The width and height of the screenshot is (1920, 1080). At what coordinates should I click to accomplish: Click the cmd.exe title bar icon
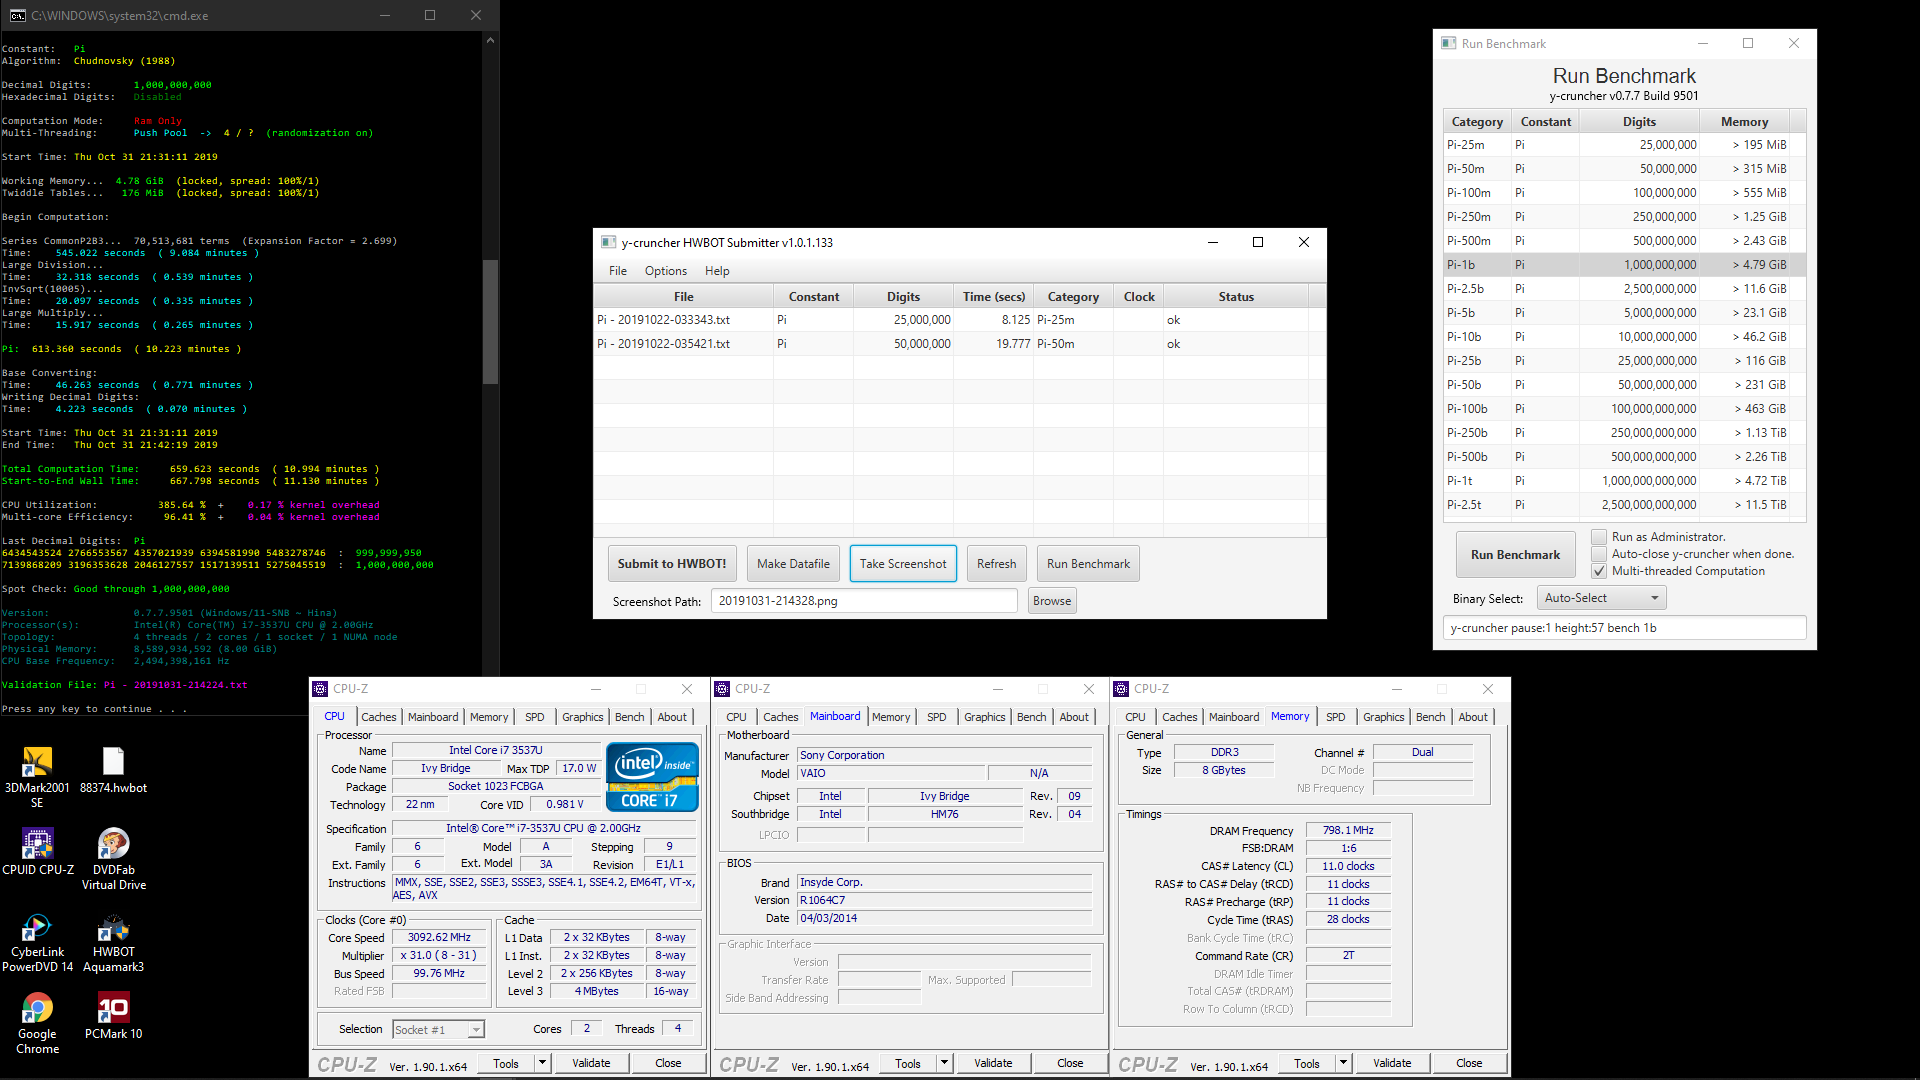(x=17, y=15)
